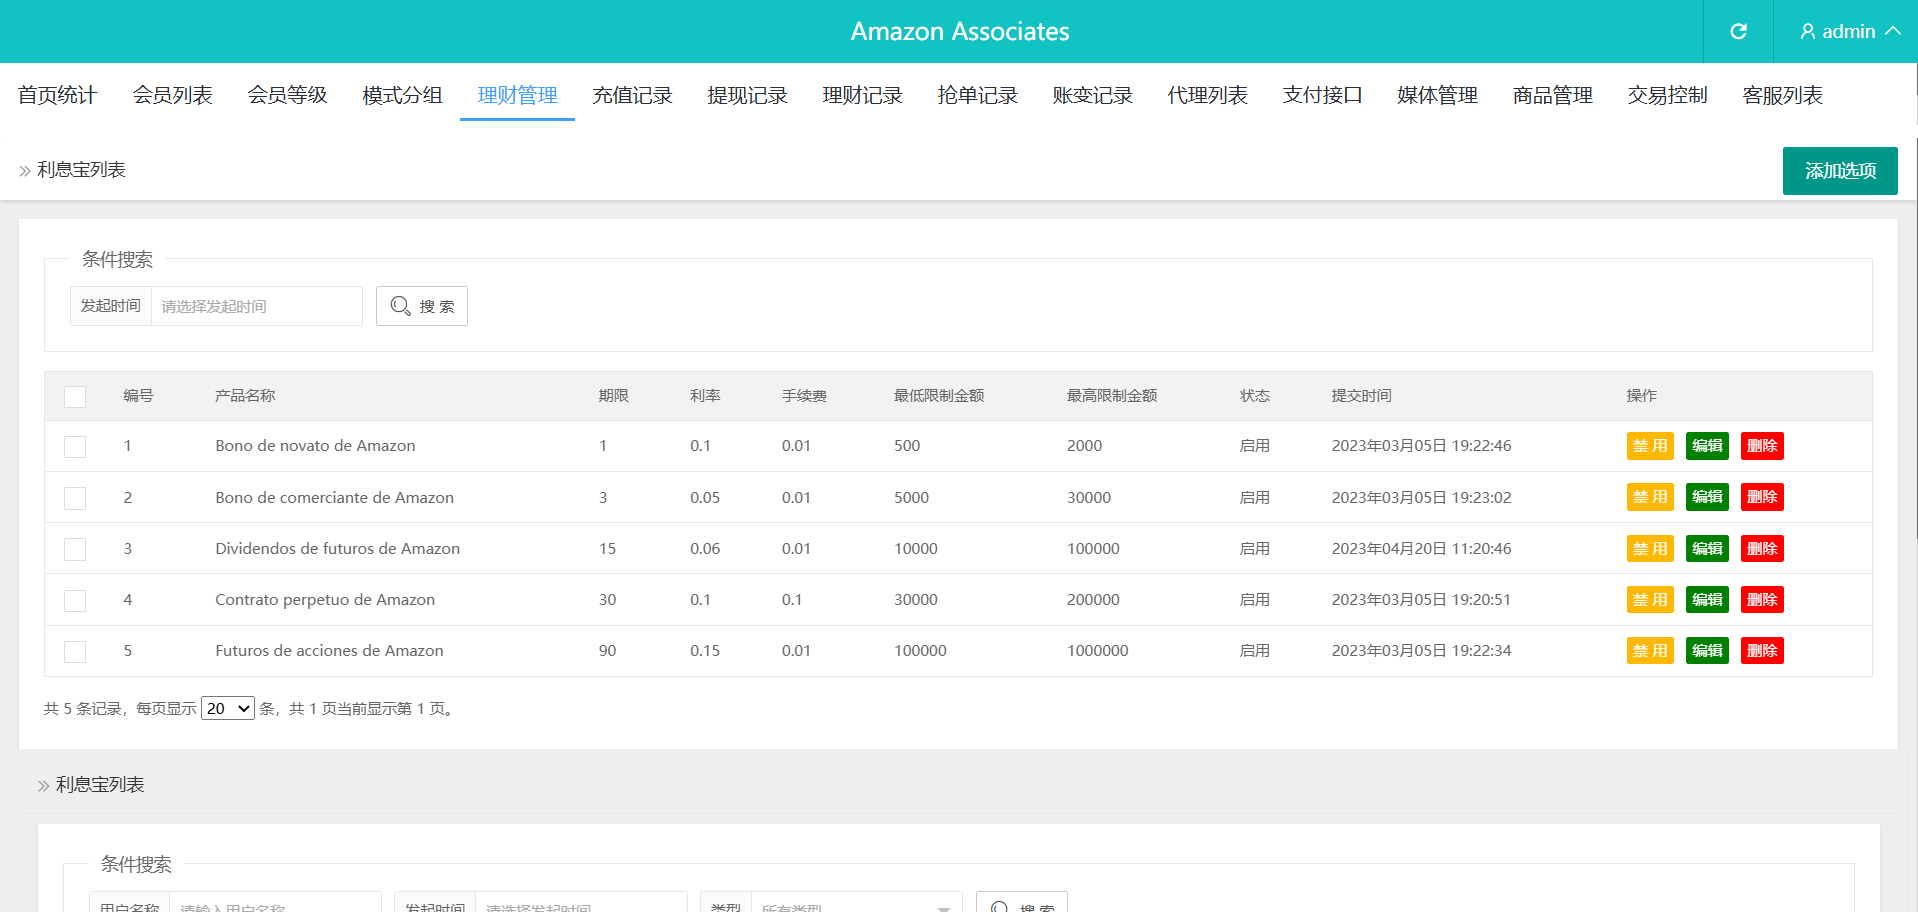Edit Futuros de acciones de Amazon
This screenshot has height=912, width=1918.
(x=1707, y=651)
